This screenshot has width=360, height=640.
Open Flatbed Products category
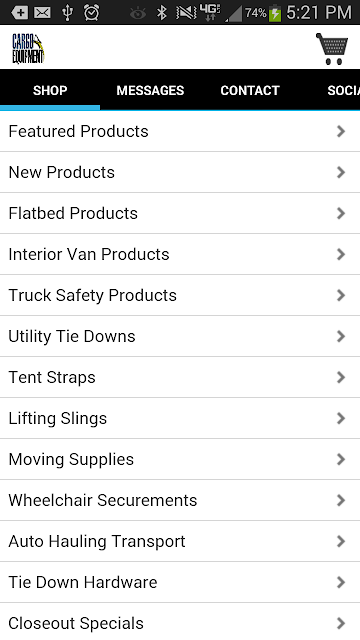[180, 213]
